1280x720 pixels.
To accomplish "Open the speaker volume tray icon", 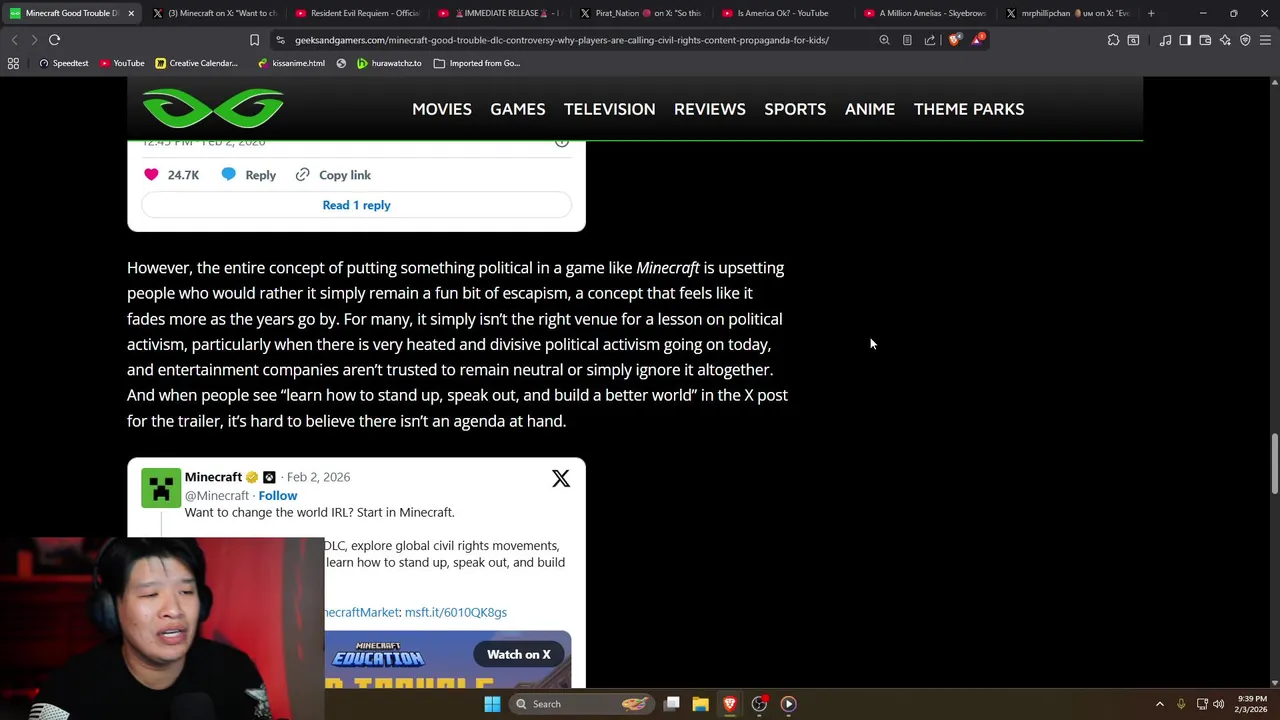I will tap(1218, 704).
